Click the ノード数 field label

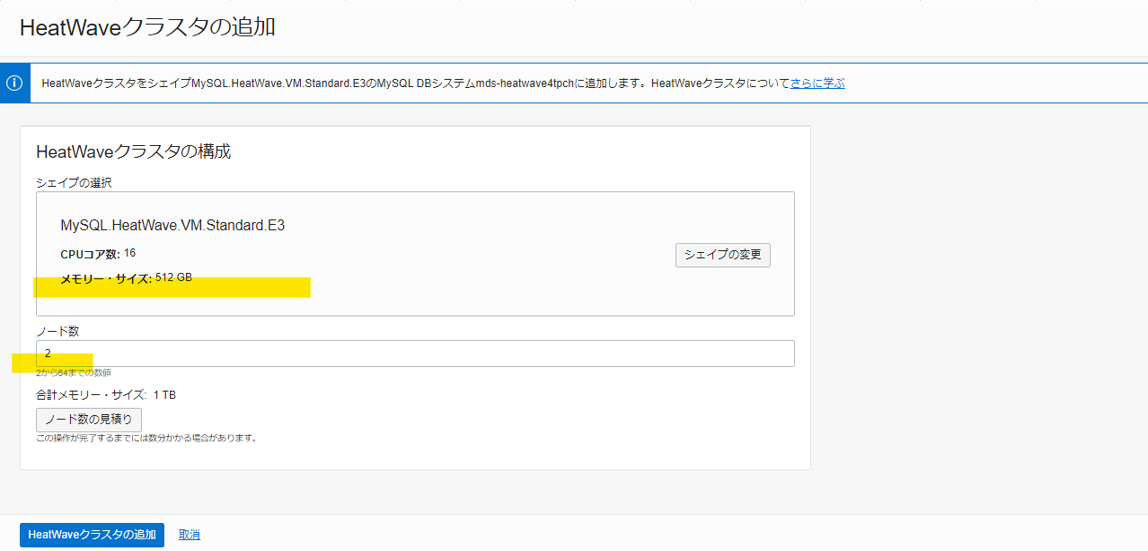57,331
